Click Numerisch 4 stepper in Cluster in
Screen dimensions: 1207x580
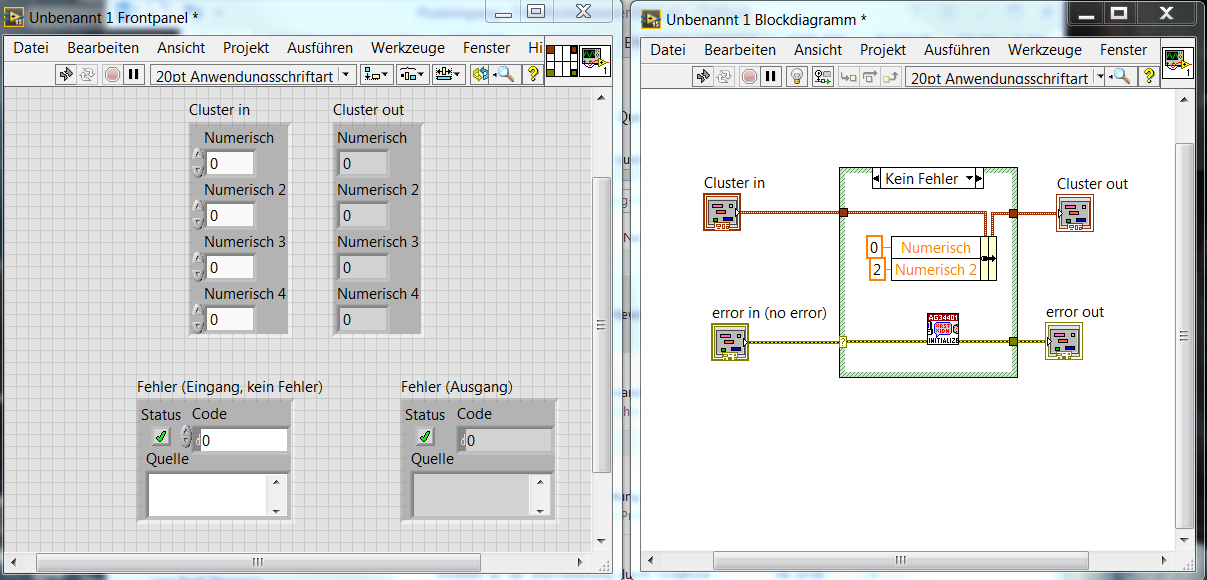[198, 319]
